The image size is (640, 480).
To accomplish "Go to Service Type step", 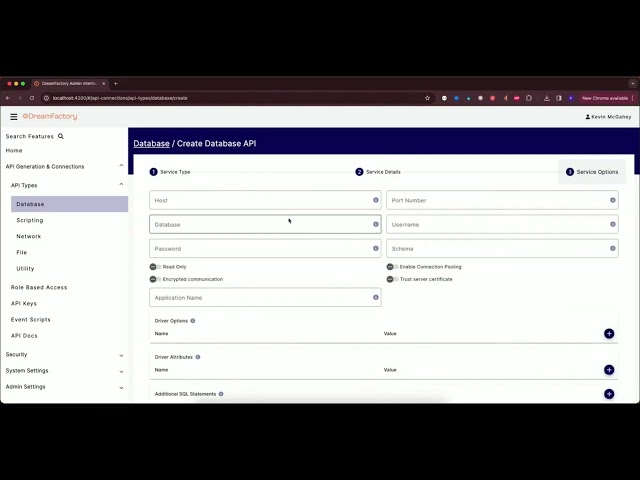I will point(170,172).
